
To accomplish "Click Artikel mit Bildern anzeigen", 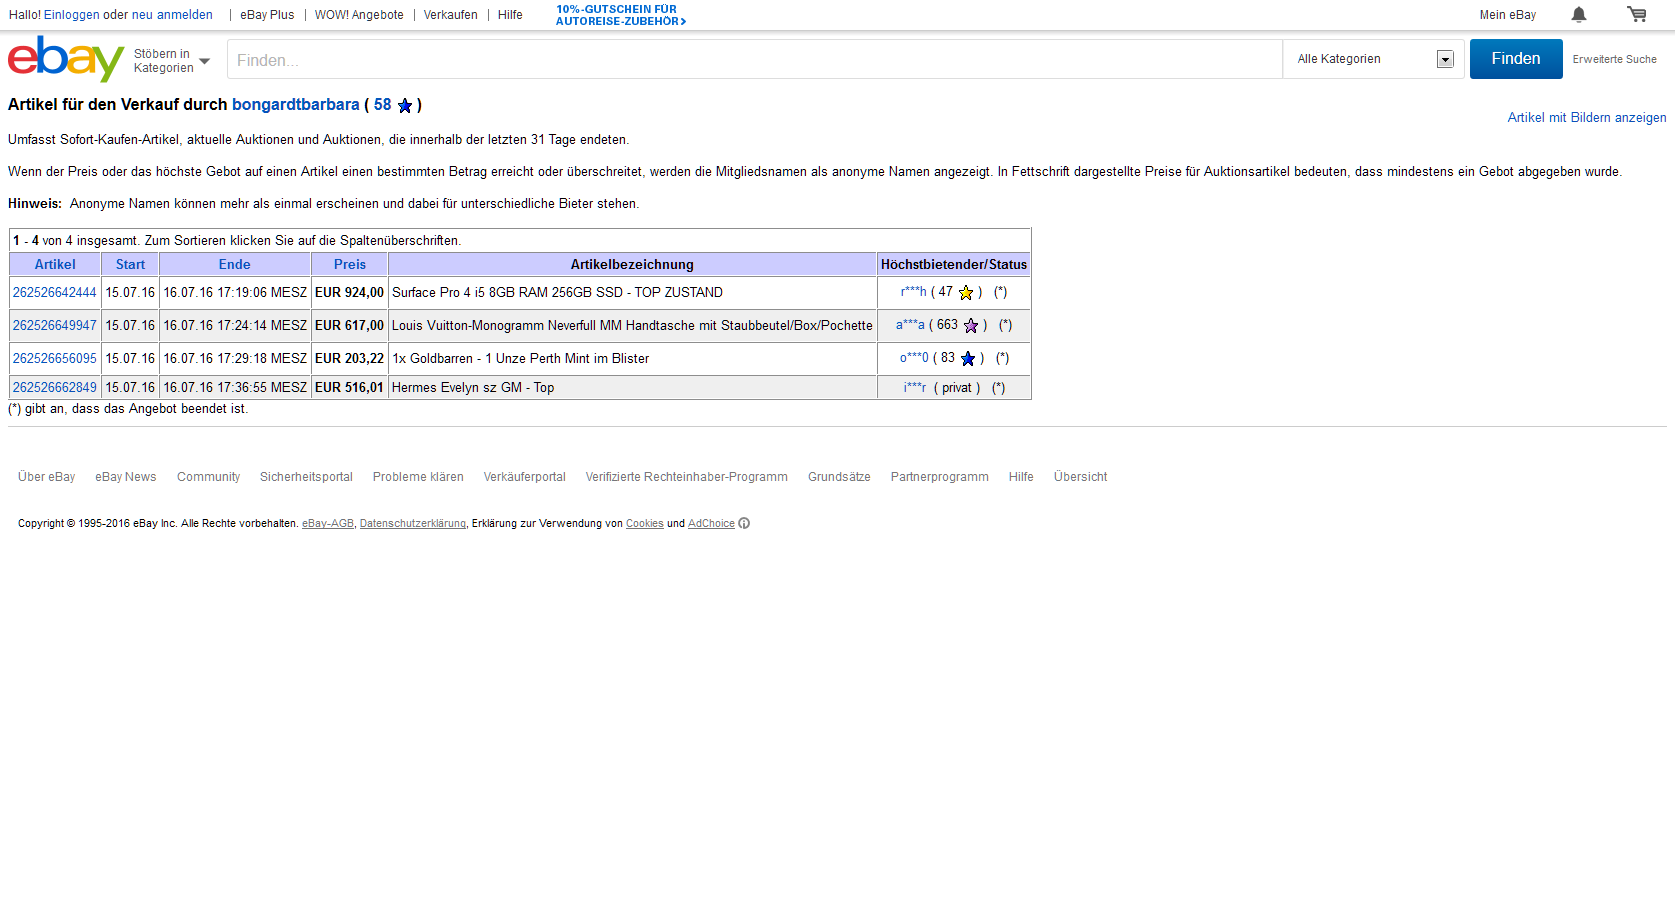I will pyautogui.click(x=1587, y=118).
